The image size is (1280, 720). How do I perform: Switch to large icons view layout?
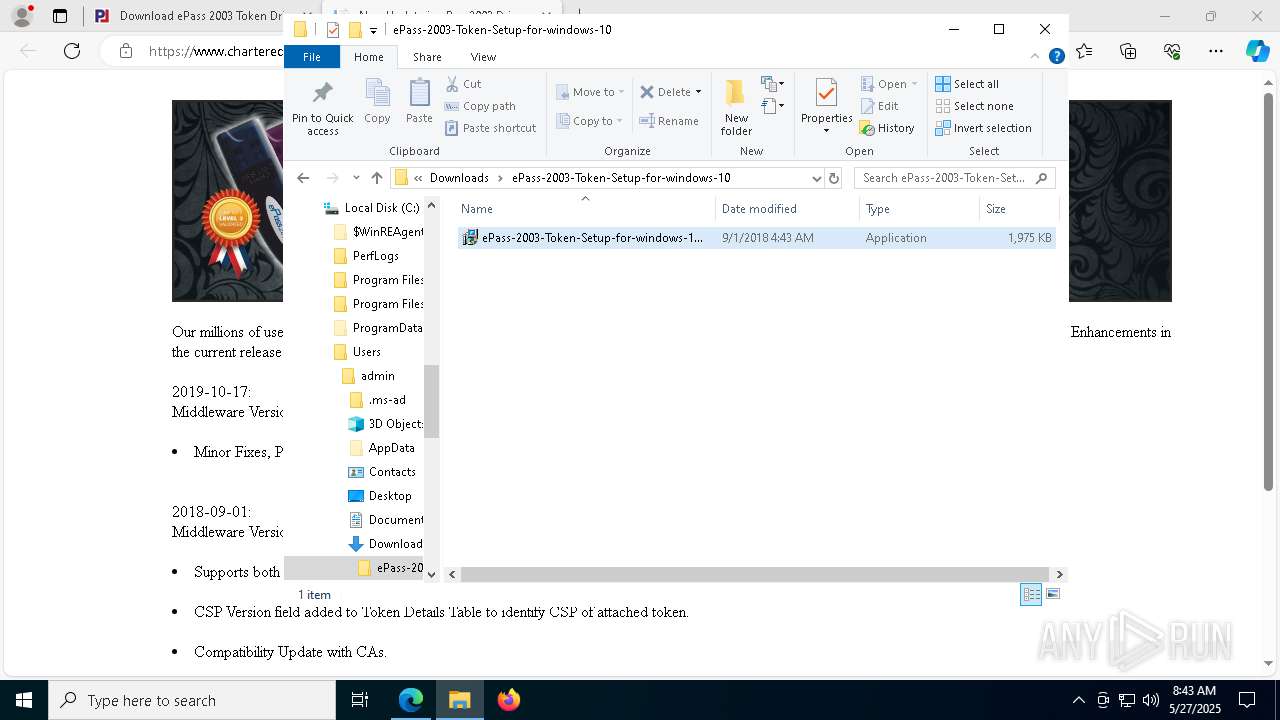tap(1052, 594)
